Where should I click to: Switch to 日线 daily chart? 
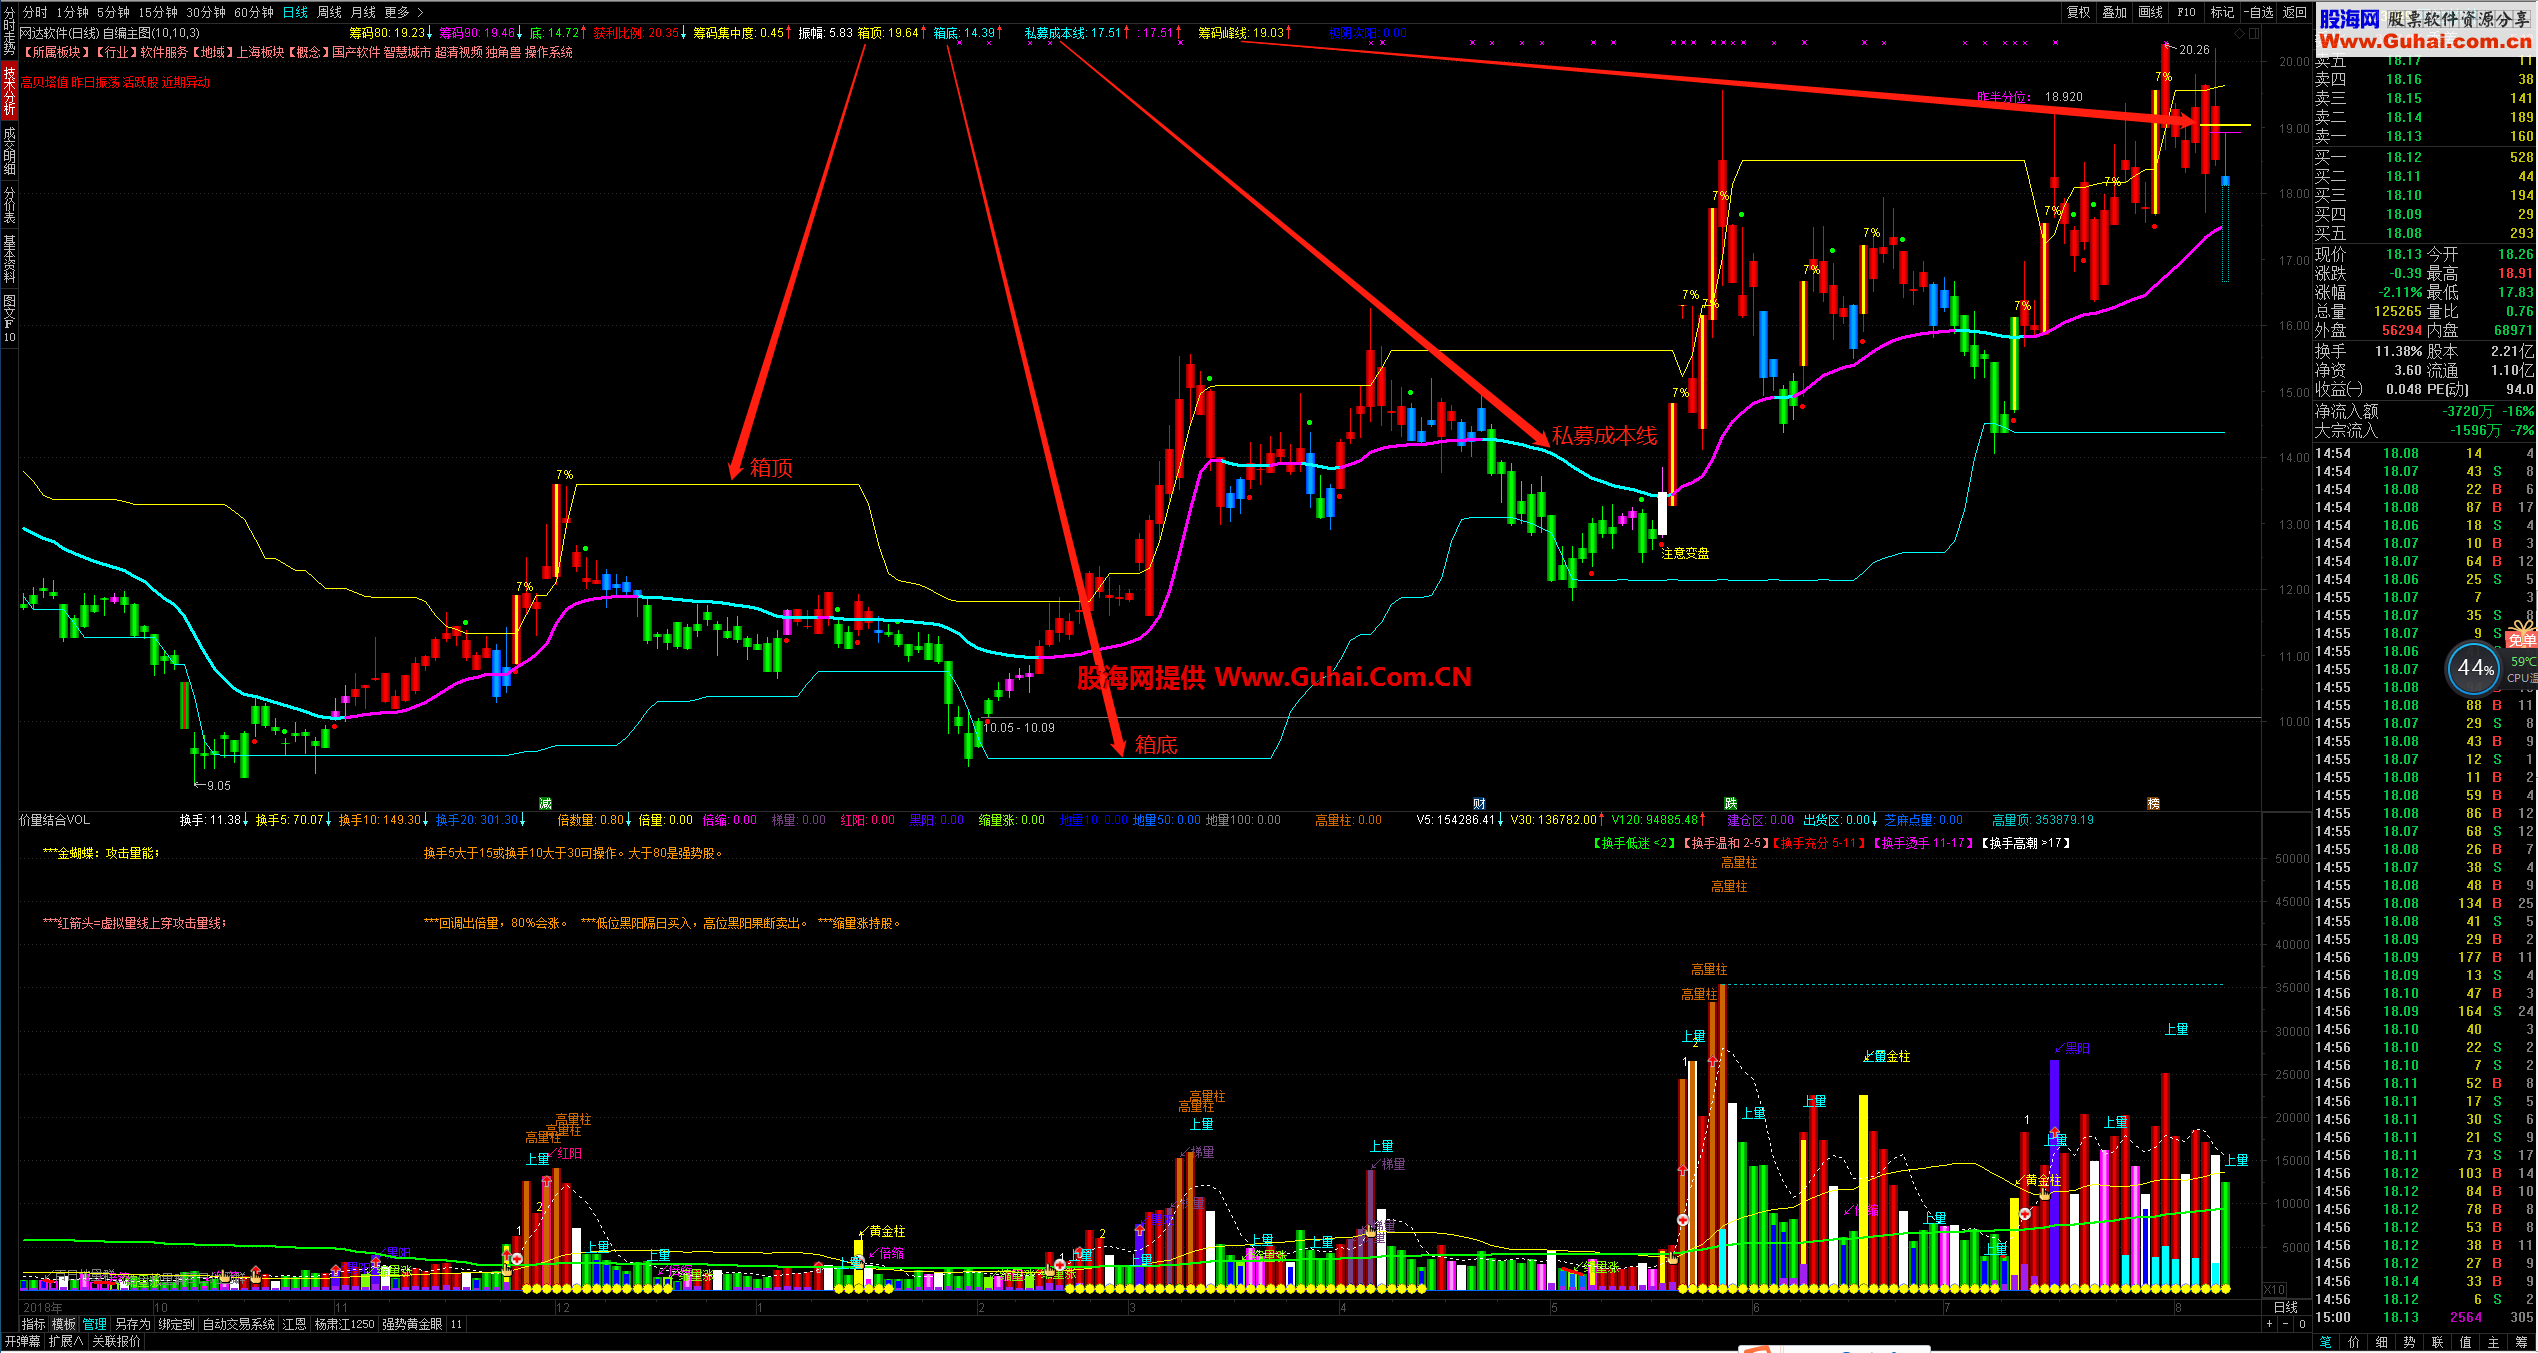295,12
